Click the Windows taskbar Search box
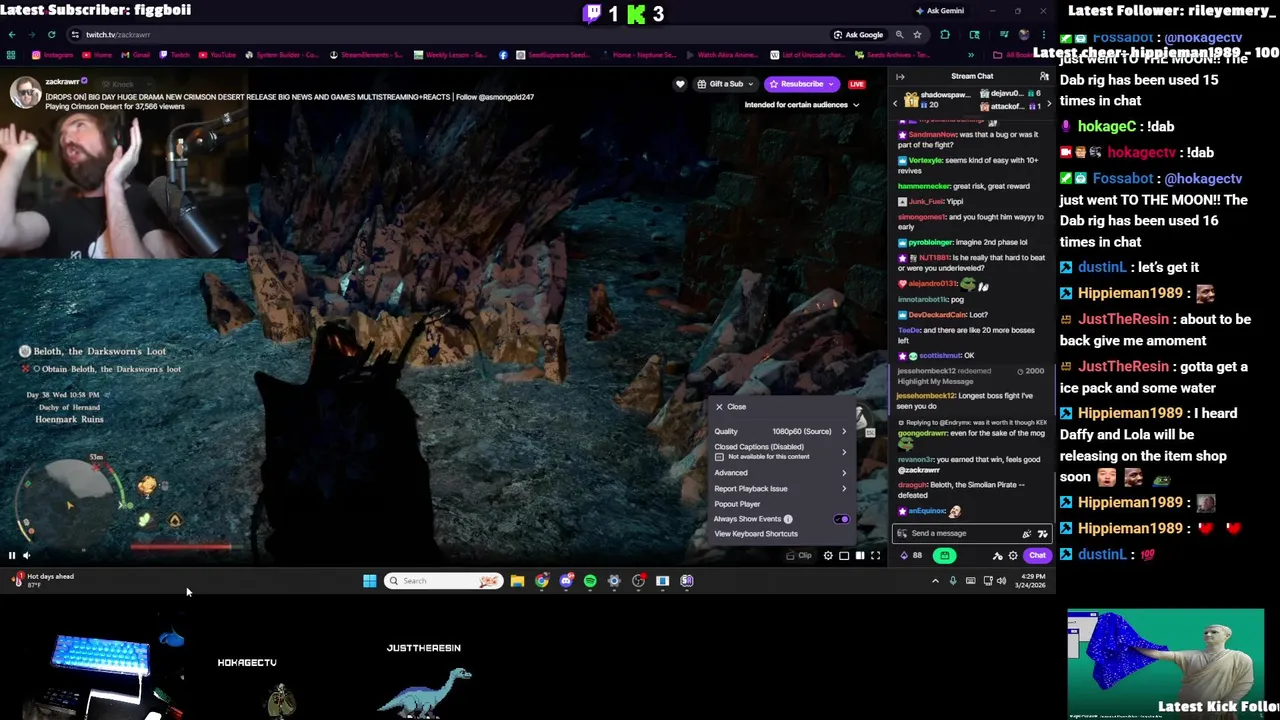 pos(443,581)
